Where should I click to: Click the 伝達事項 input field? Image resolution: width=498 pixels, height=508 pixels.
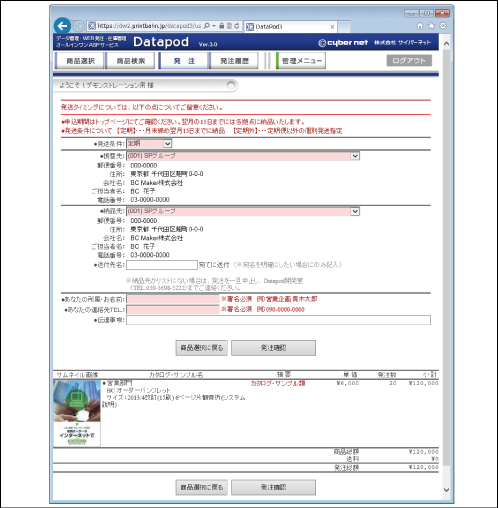coord(278,320)
